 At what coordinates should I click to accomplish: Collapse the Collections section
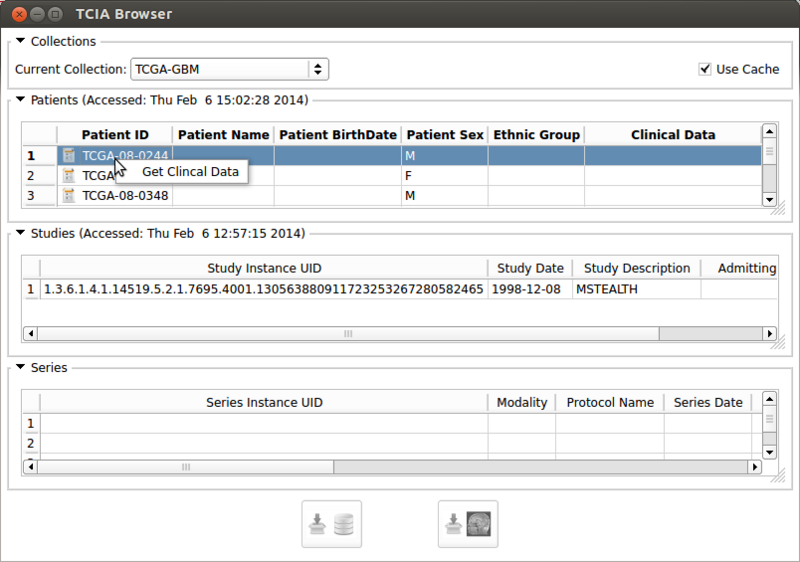coord(20,41)
